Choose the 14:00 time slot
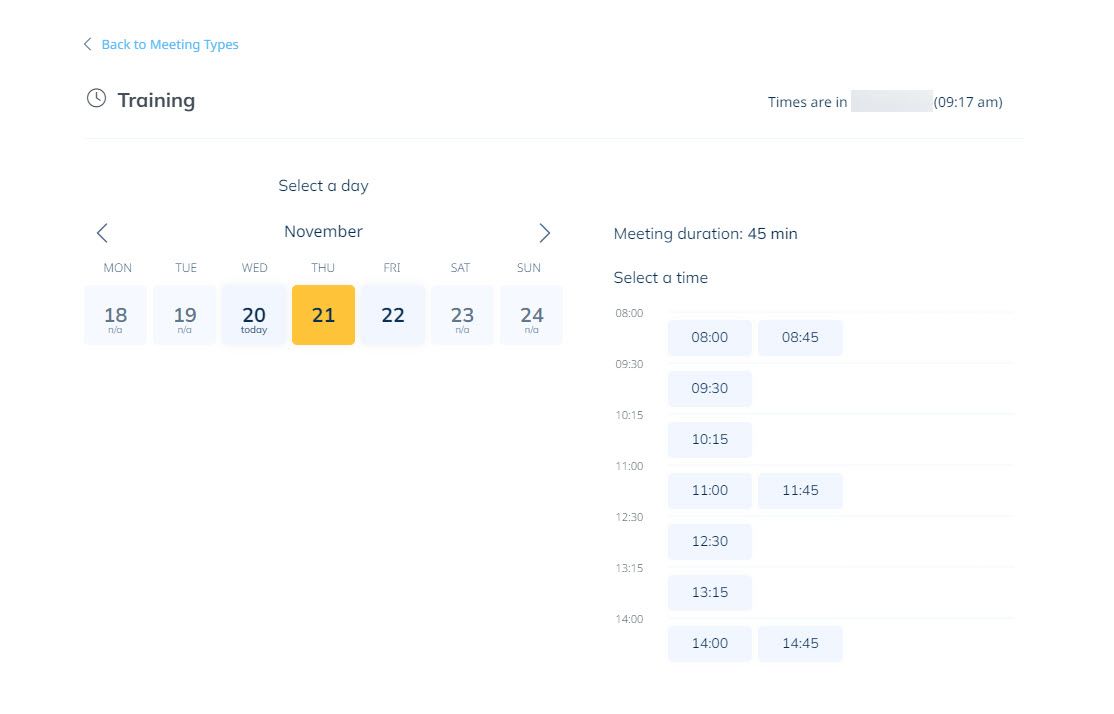 tap(709, 644)
